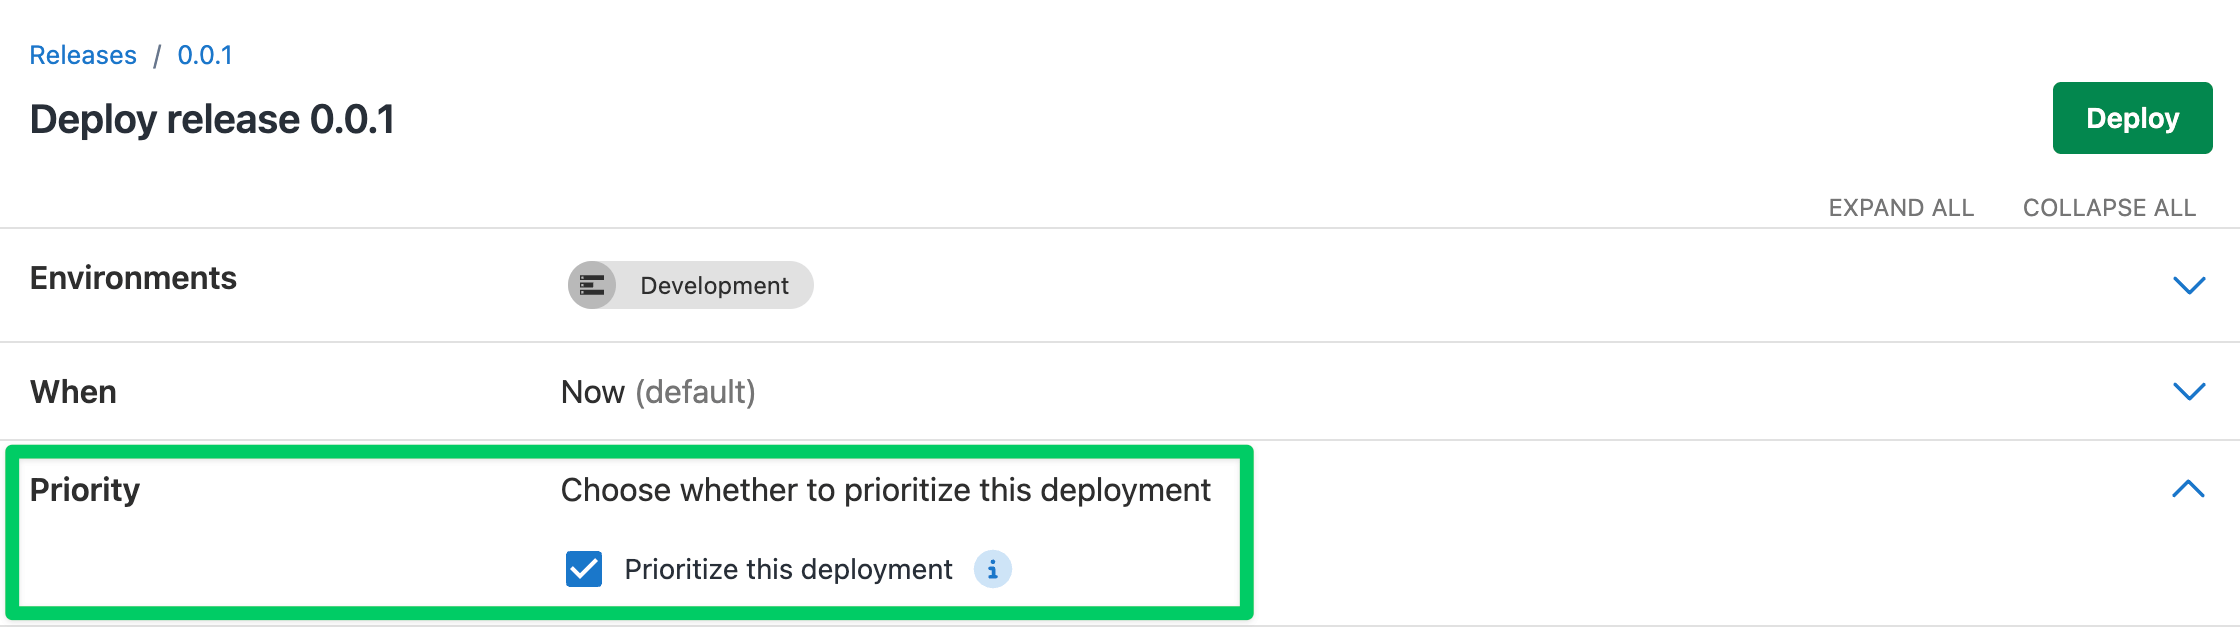Image resolution: width=2240 pixels, height=627 pixels.
Task: Click the 'Now (default)' summary text
Action: click(658, 392)
